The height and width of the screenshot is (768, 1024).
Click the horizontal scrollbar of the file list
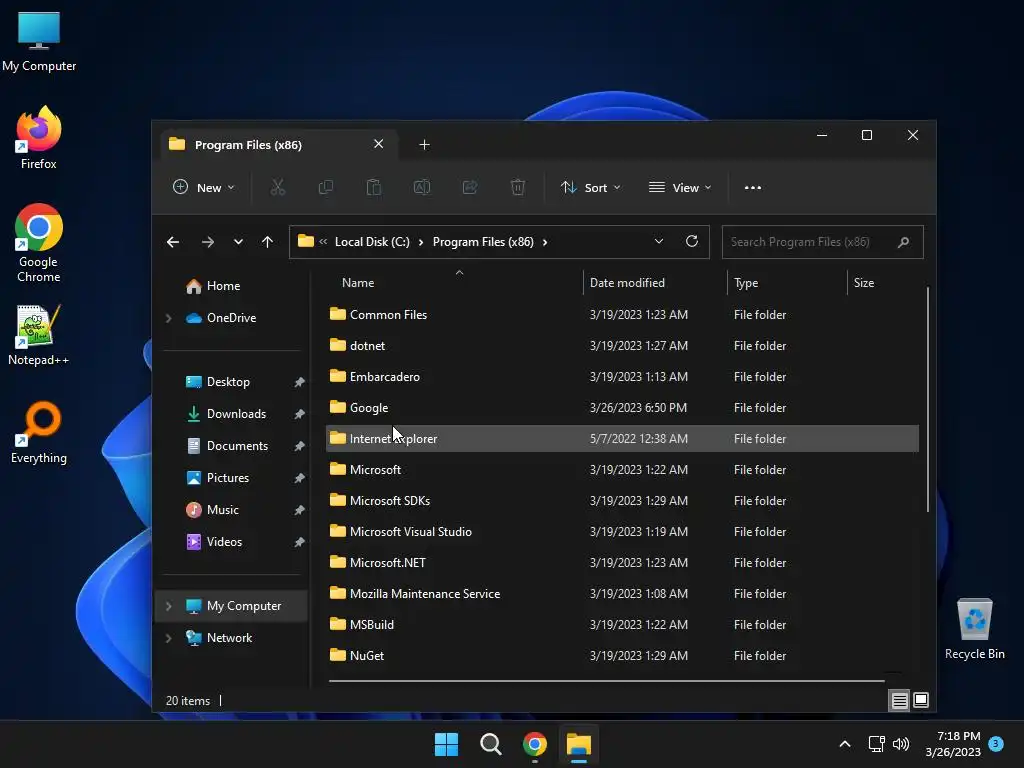pos(607,680)
